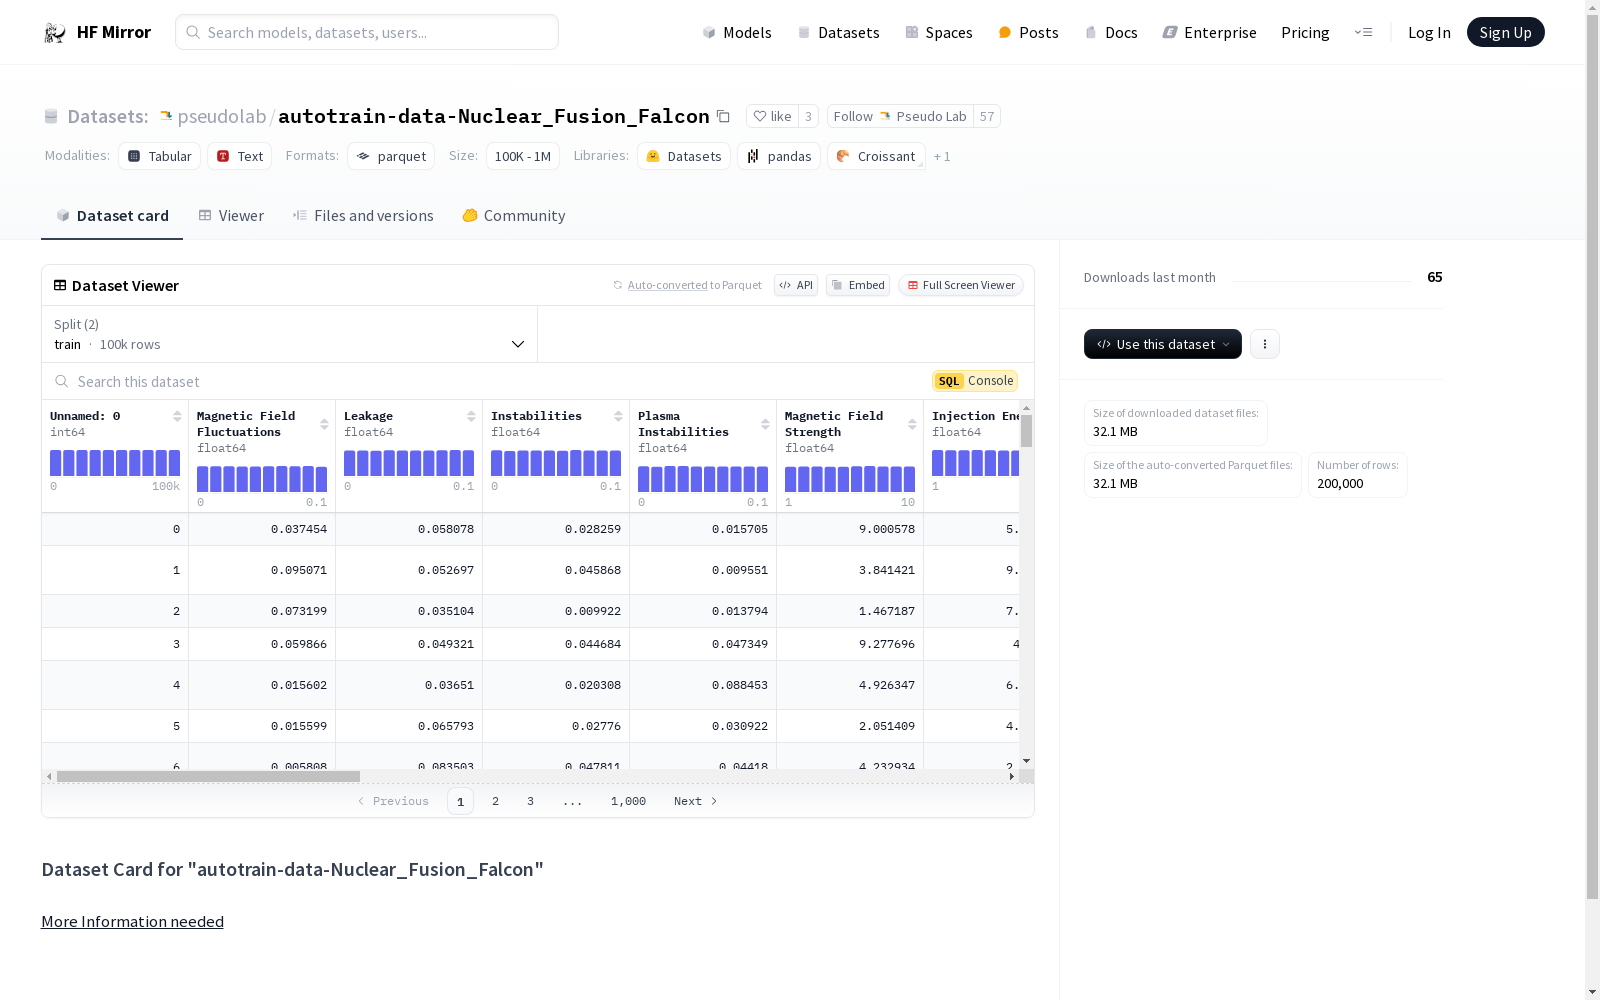Screen dimensions: 1600x1000
Task: Open Docs in top navigation
Action: [x=1111, y=33]
